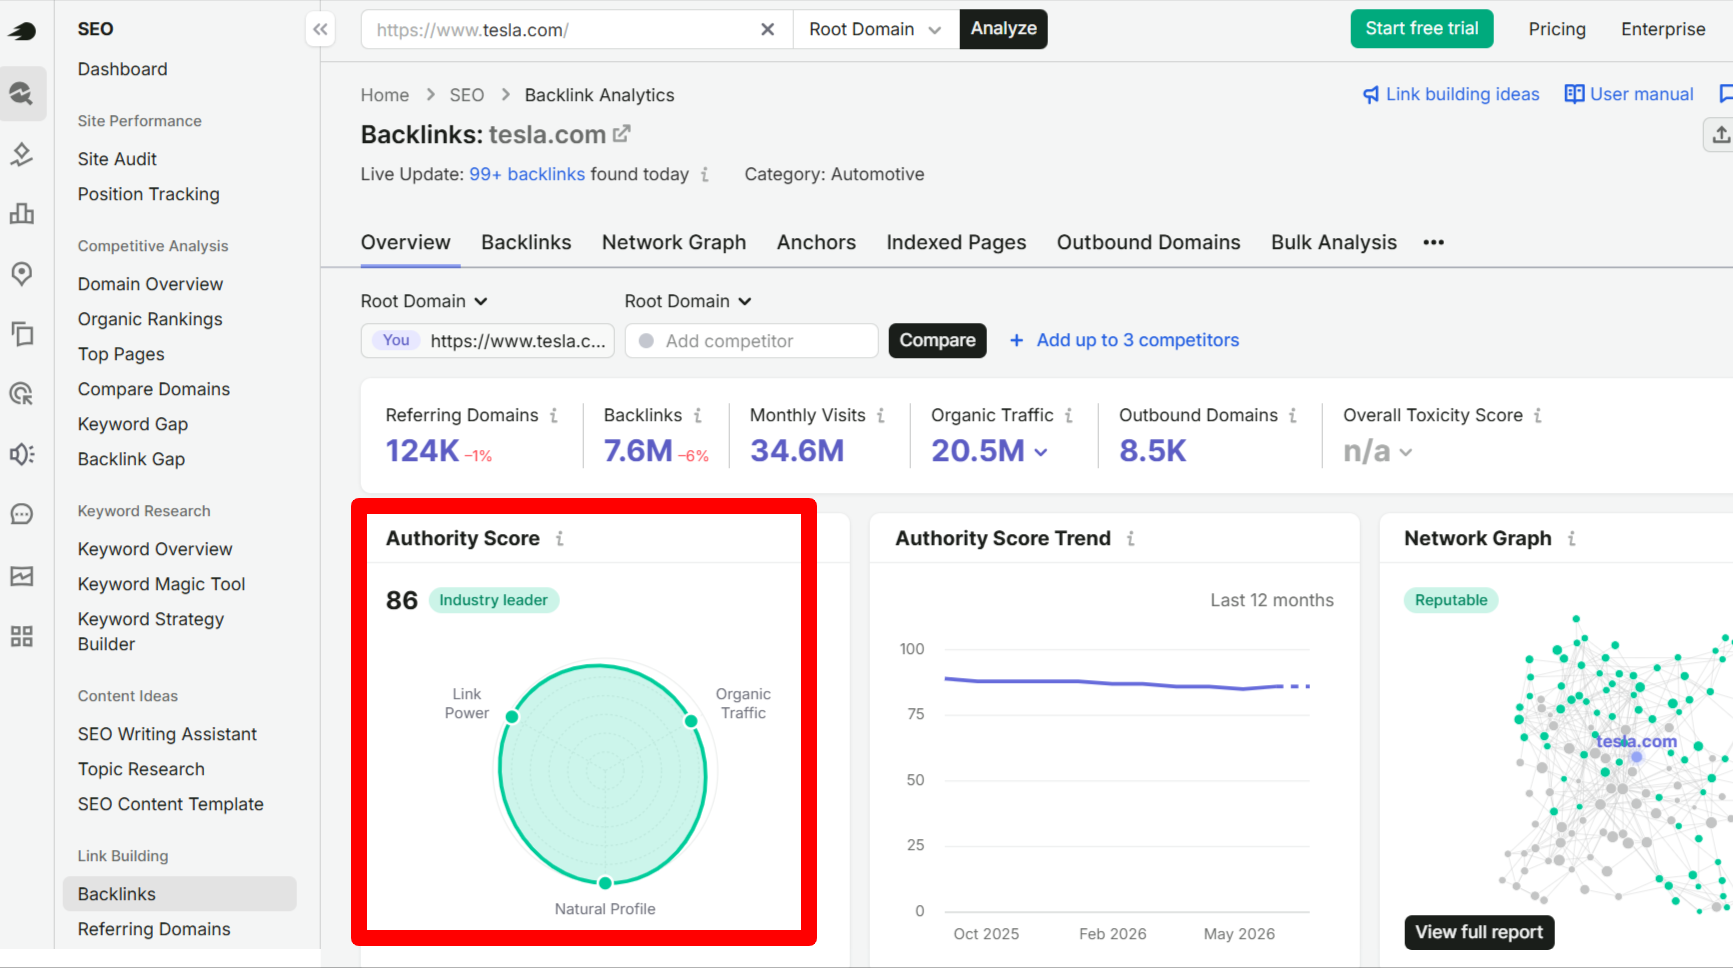Open the bar chart sidebar icon
Viewport: 1733px width, 968px height.
coord(22,213)
